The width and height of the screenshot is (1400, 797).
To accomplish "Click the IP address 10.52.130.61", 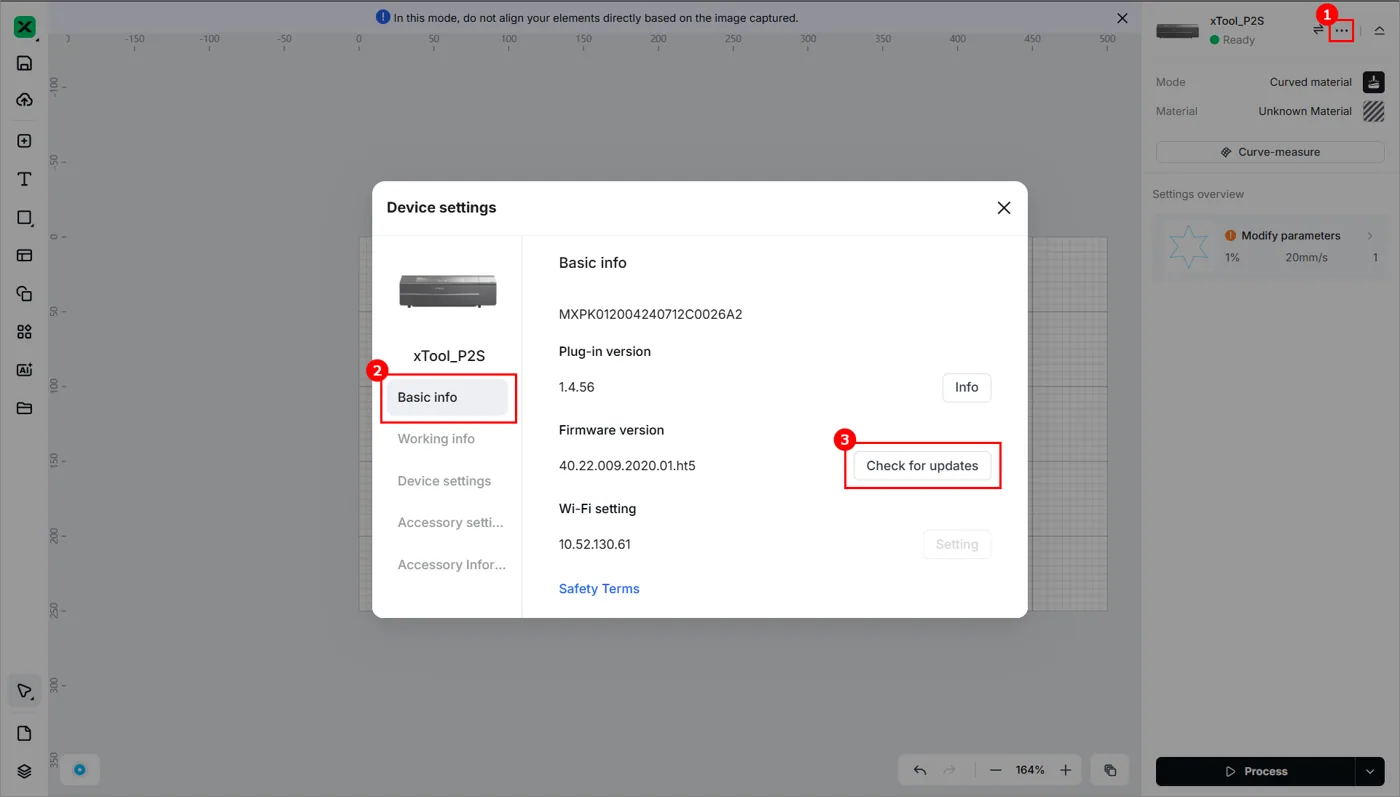I will coord(595,545).
